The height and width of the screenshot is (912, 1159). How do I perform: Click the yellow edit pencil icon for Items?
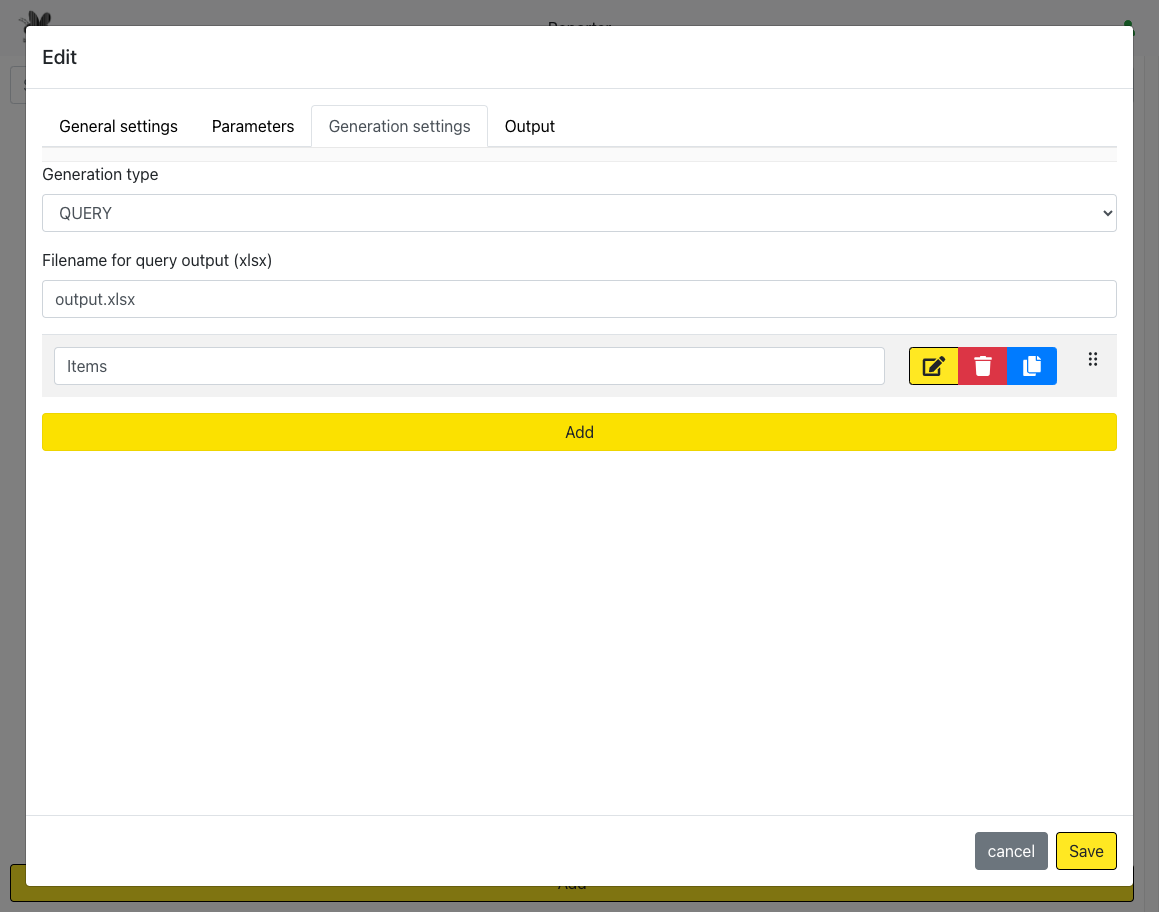pos(933,366)
